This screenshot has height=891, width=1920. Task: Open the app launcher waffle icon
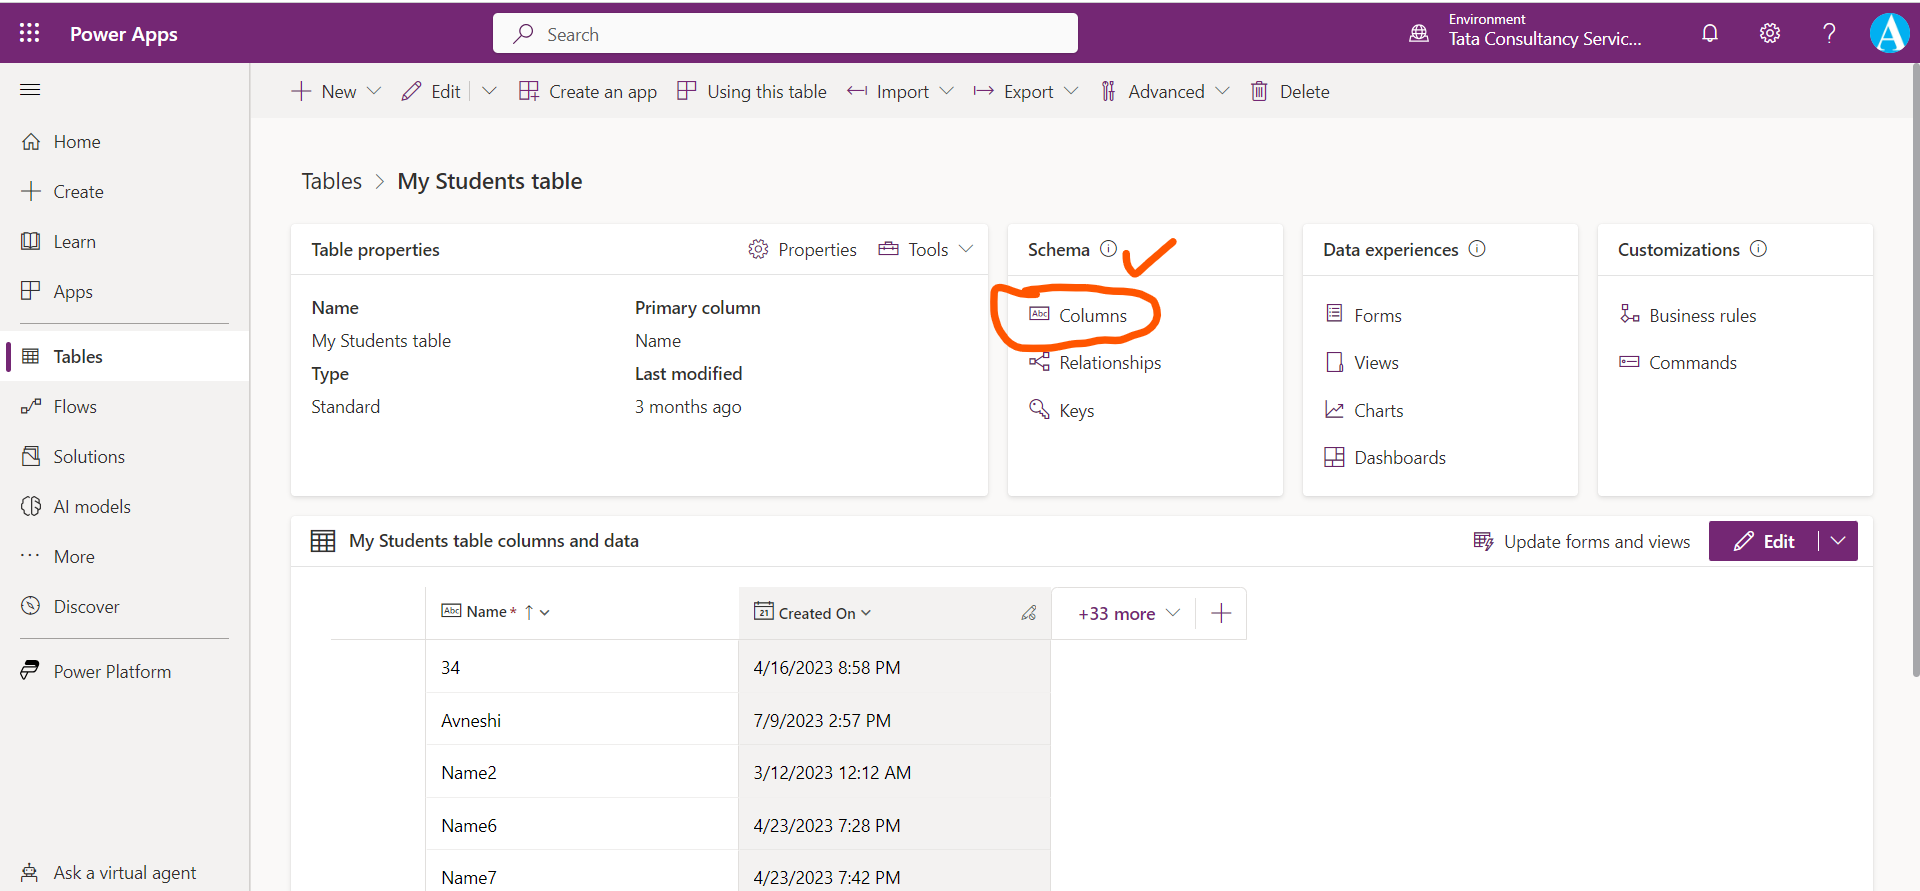pyautogui.click(x=30, y=33)
